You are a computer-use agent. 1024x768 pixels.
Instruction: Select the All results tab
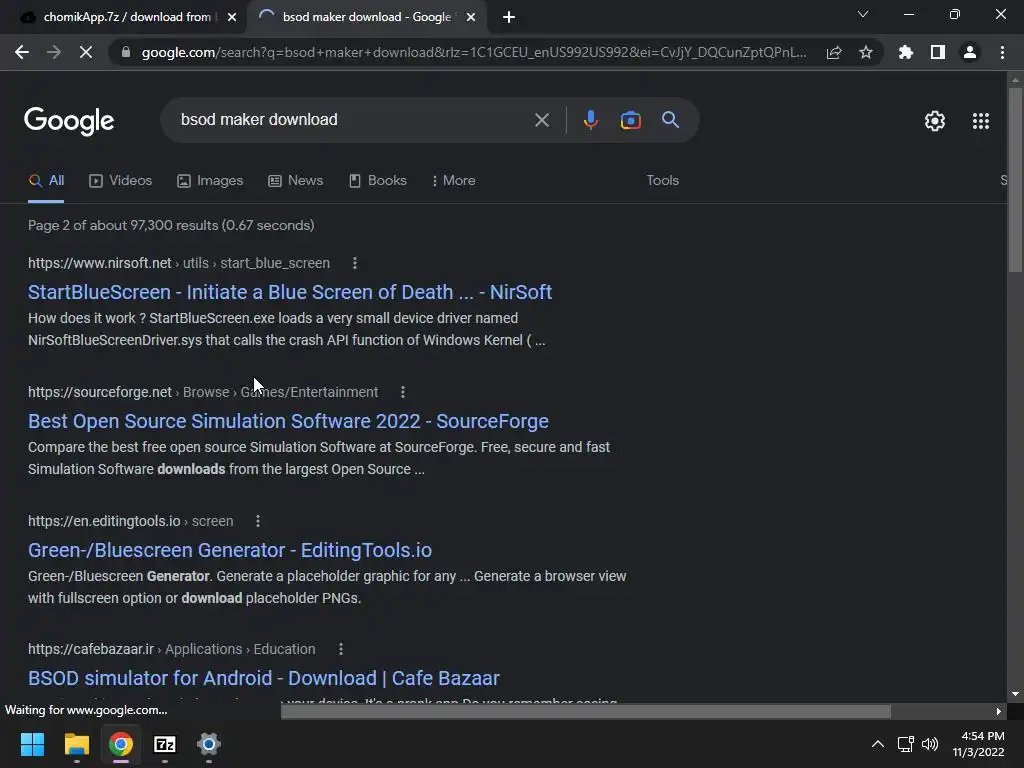pos(46,181)
